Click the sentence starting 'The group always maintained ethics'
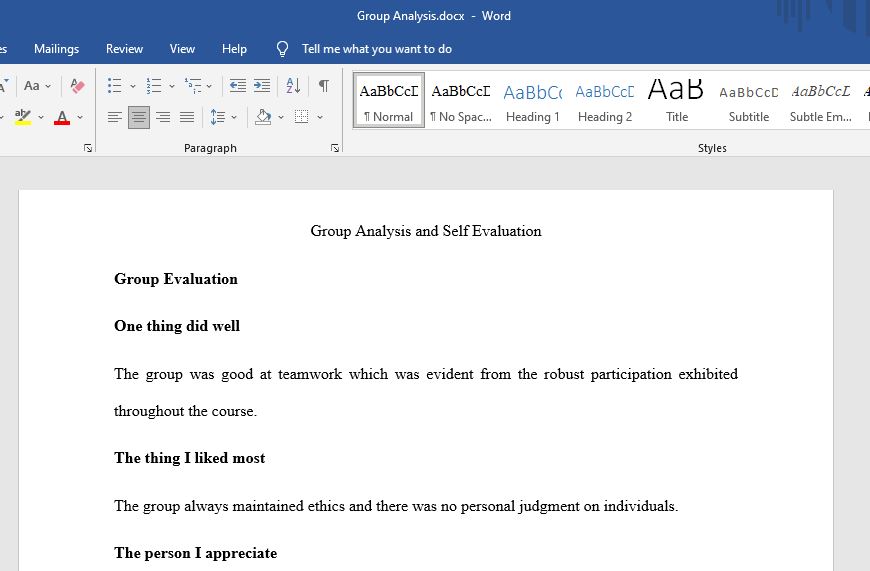The height and width of the screenshot is (571, 870). 396,506
